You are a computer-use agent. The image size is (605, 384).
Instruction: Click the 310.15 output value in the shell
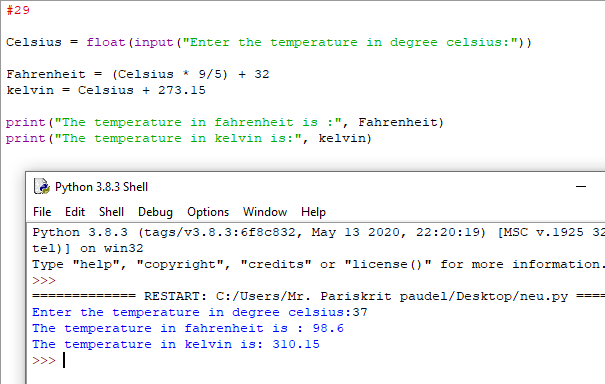click(296, 344)
